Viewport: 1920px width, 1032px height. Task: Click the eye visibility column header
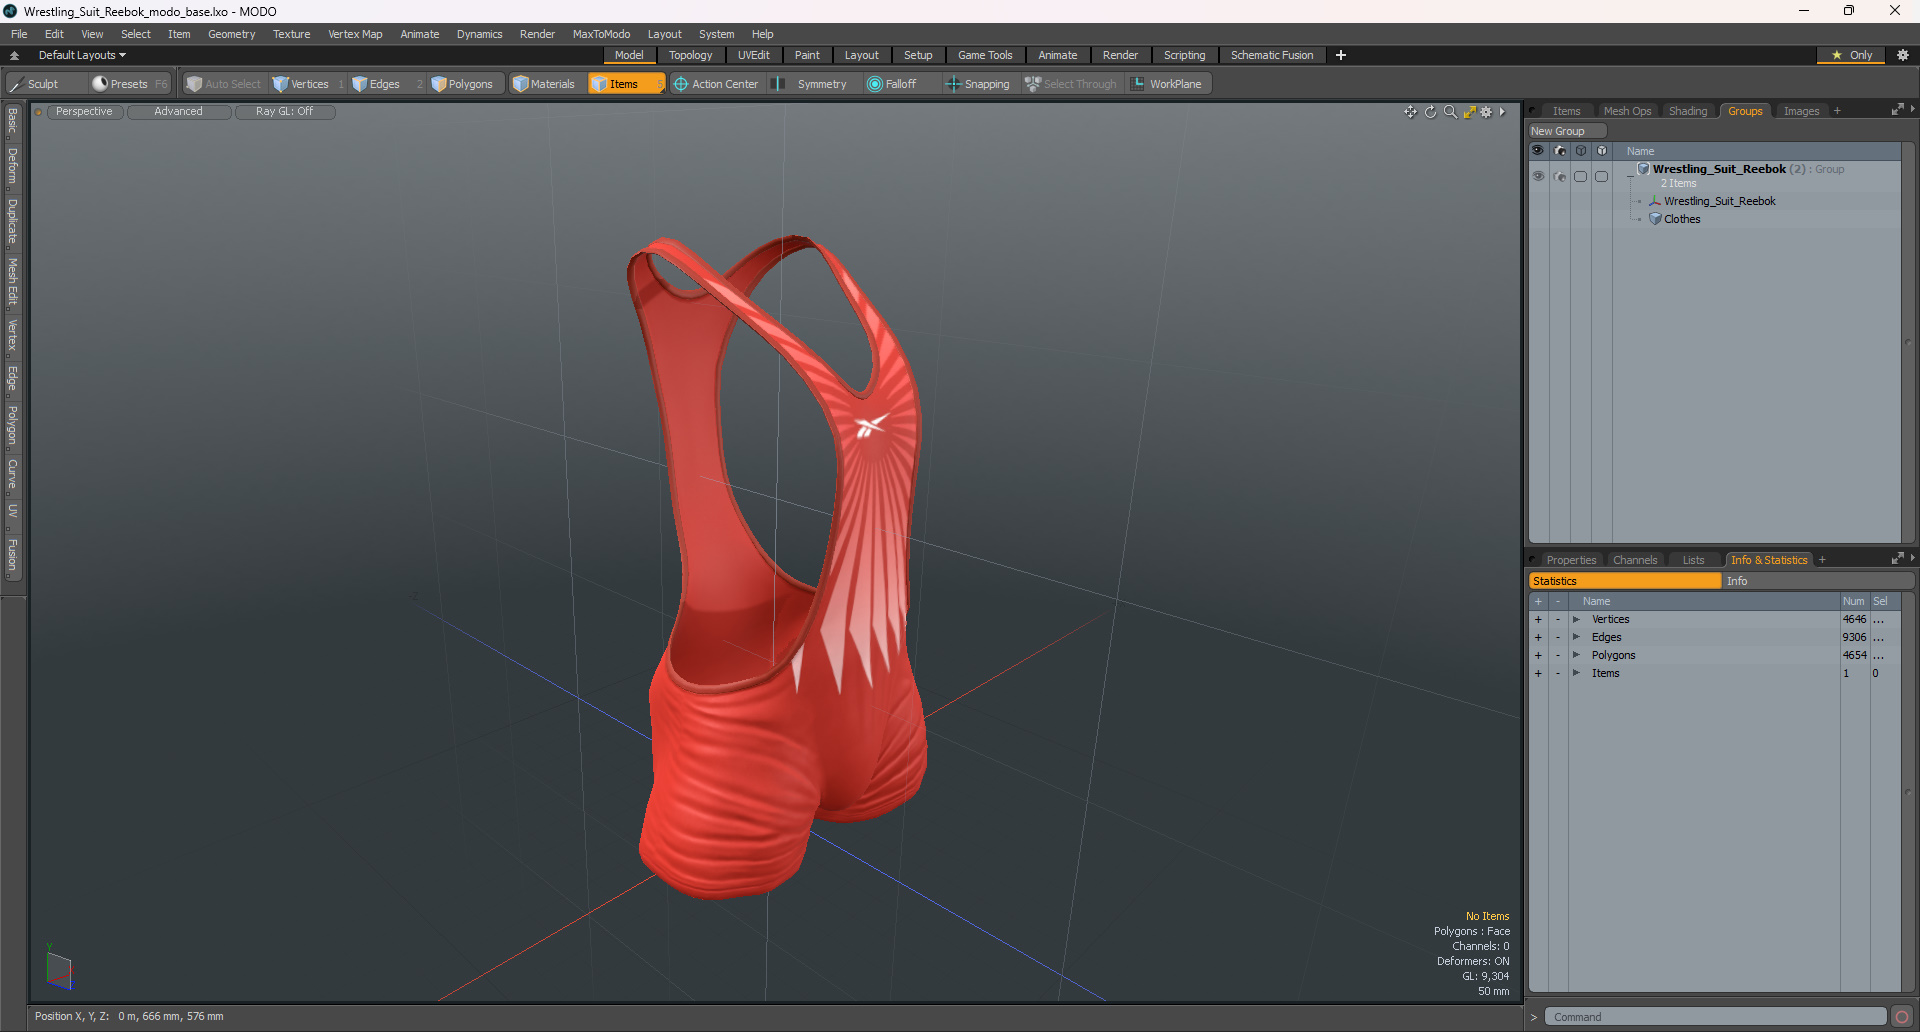(x=1538, y=151)
